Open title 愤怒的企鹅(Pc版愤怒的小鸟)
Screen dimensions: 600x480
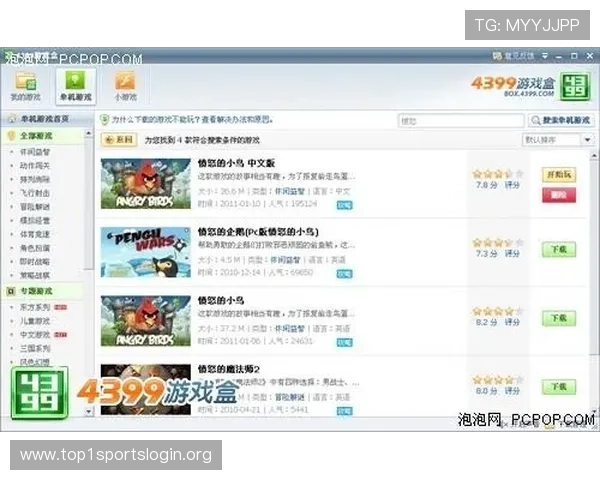pos(258,232)
